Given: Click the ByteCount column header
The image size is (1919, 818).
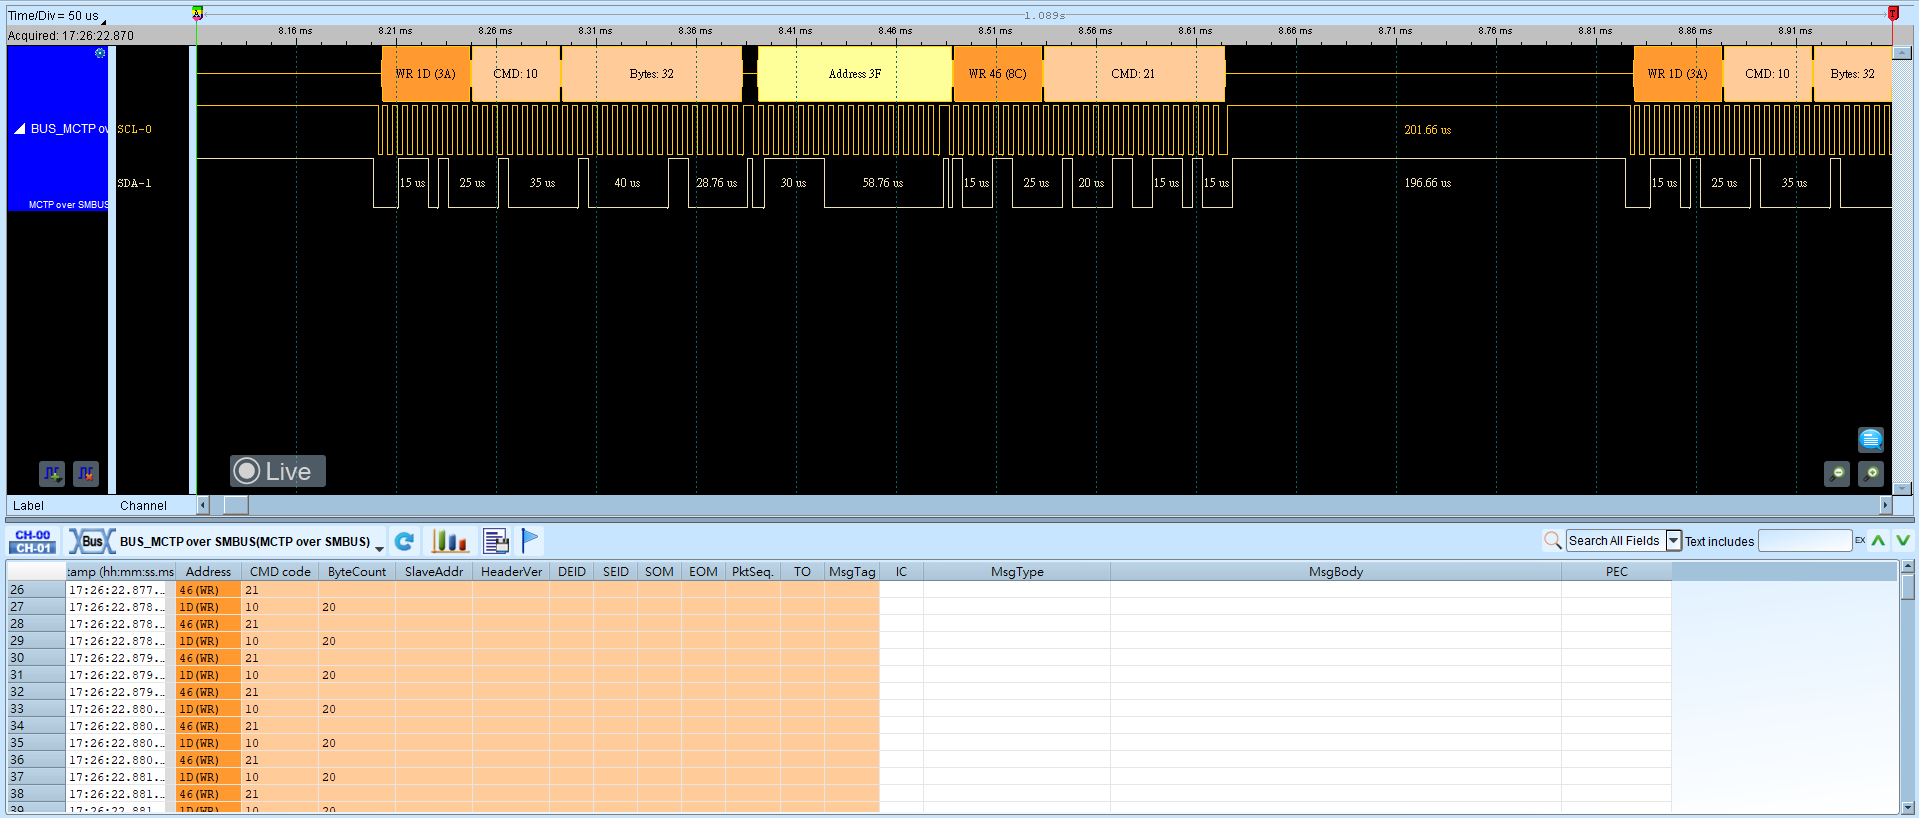Looking at the screenshot, I should [357, 572].
